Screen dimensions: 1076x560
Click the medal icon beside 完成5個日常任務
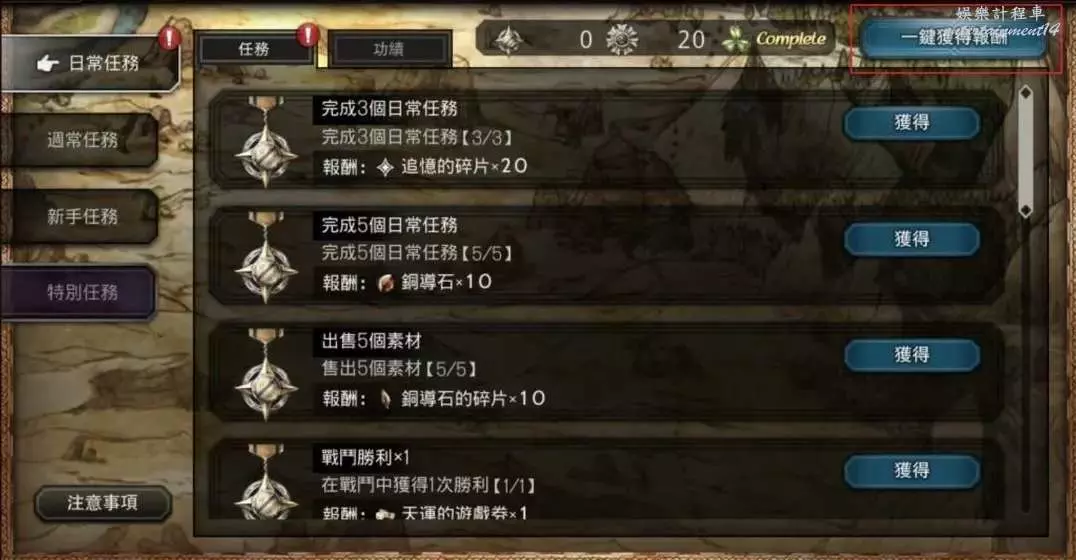266,258
